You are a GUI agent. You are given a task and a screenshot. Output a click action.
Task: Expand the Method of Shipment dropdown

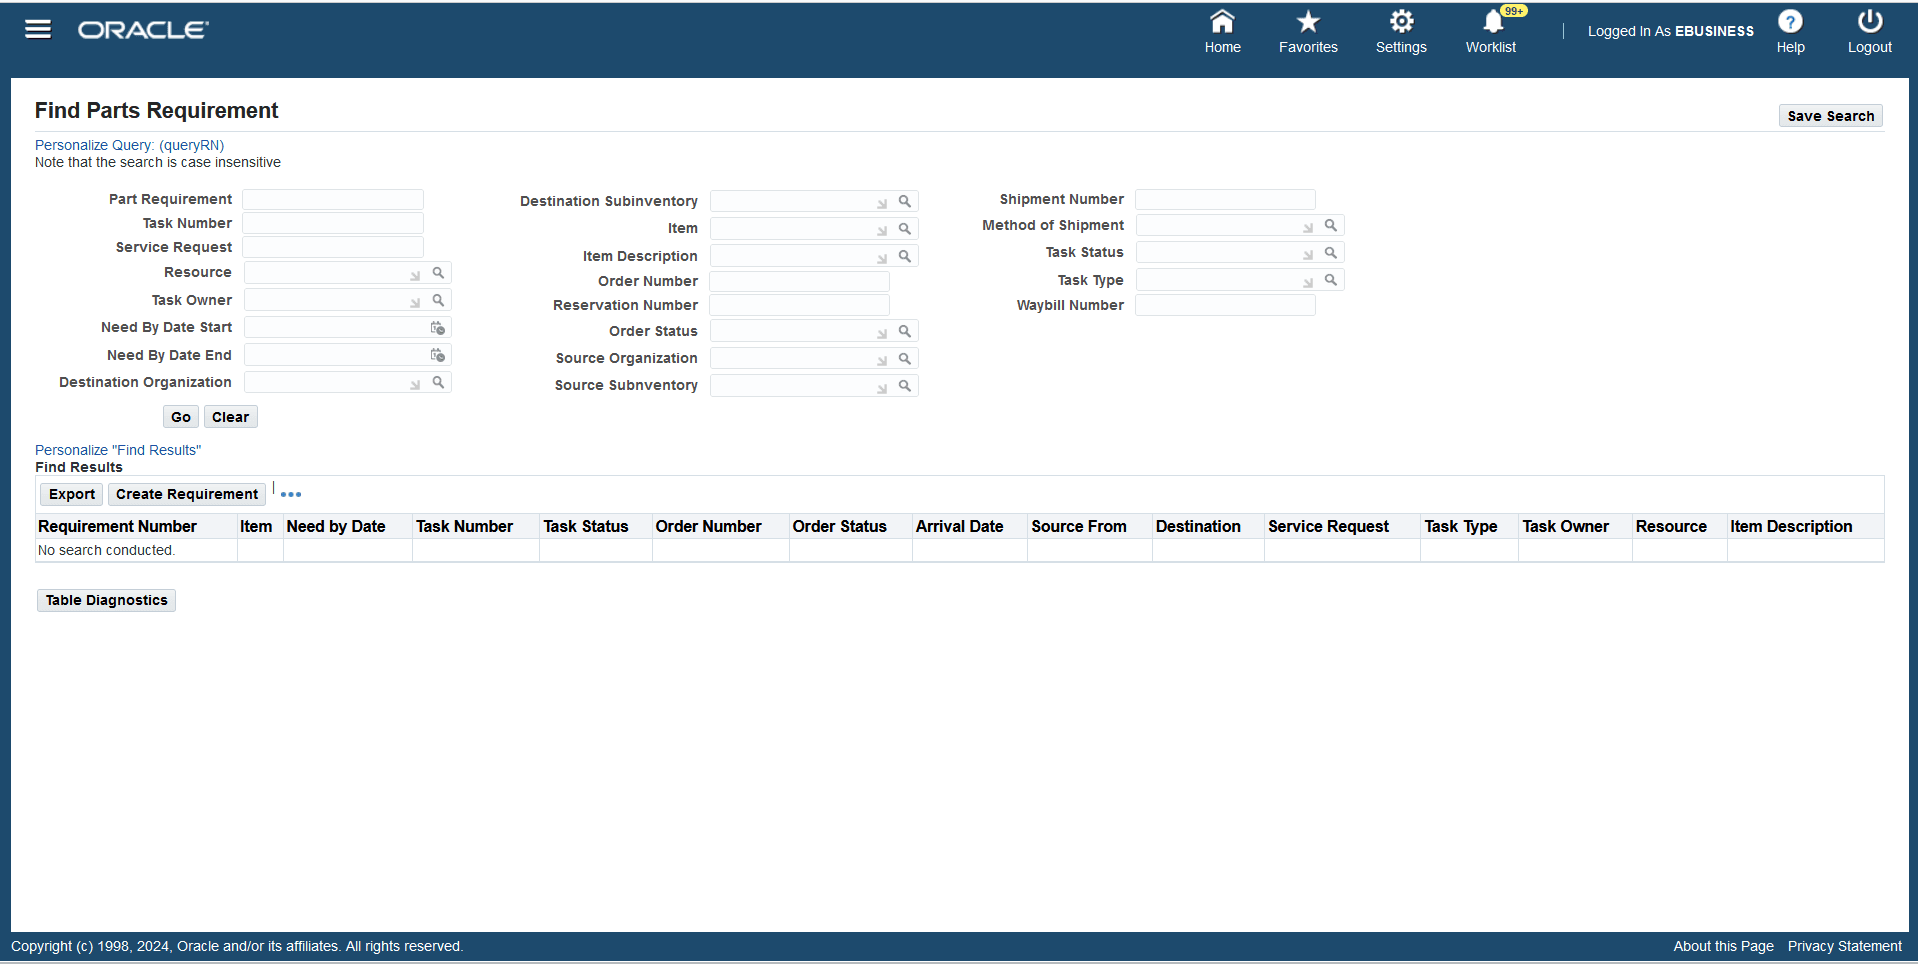pyautogui.click(x=1308, y=225)
